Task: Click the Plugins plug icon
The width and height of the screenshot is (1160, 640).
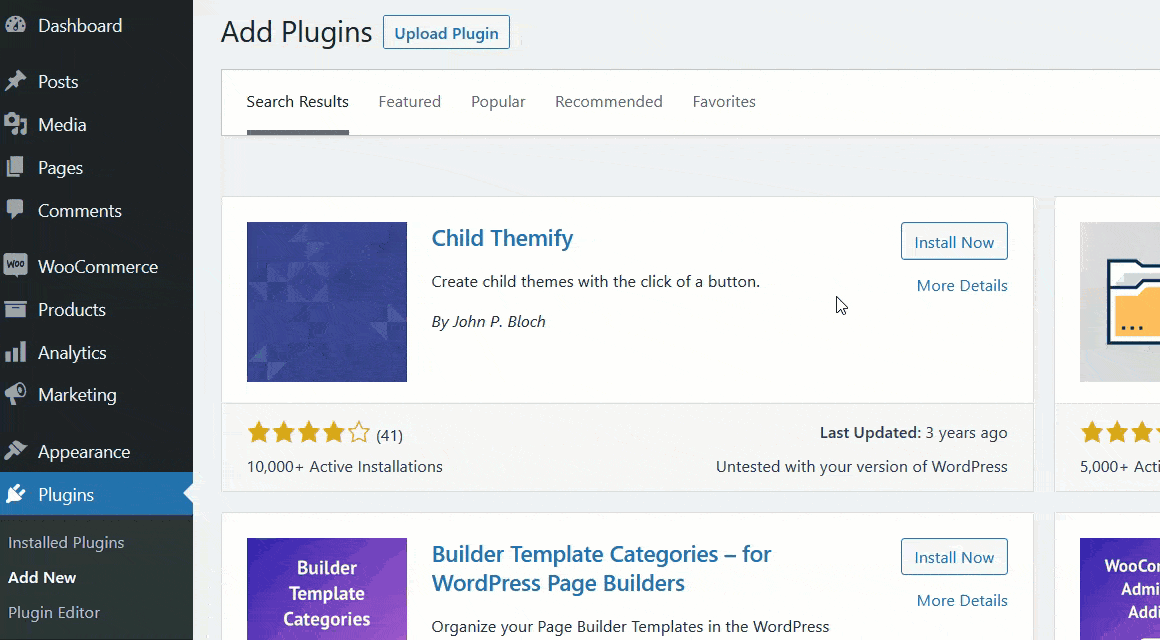Action: (x=15, y=494)
